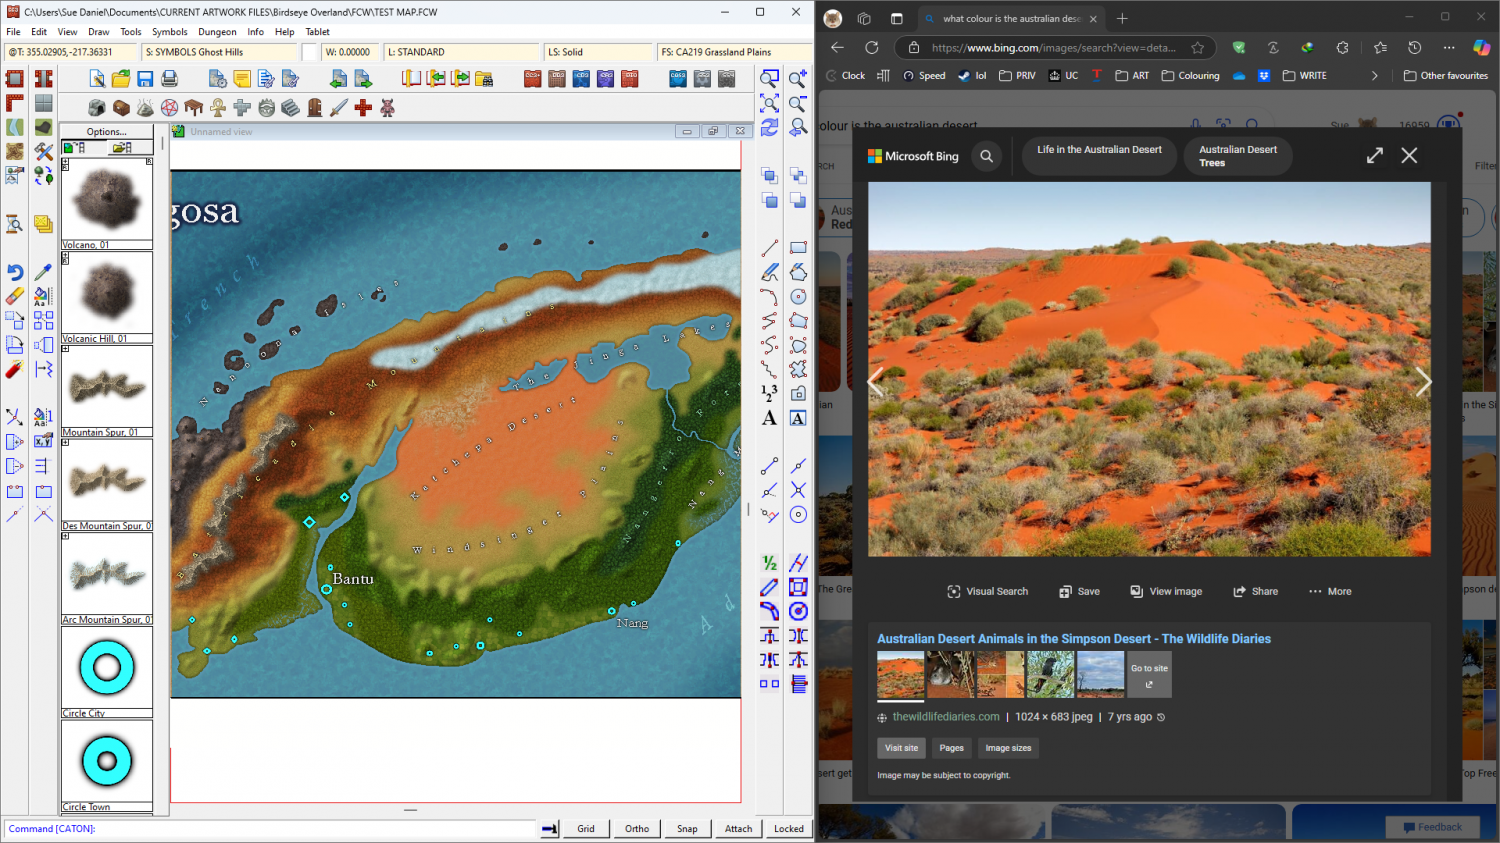This screenshot has width=1500, height=843.
Task: Click the hammer and pencil drawing tools icon
Action: (x=43, y=151)
